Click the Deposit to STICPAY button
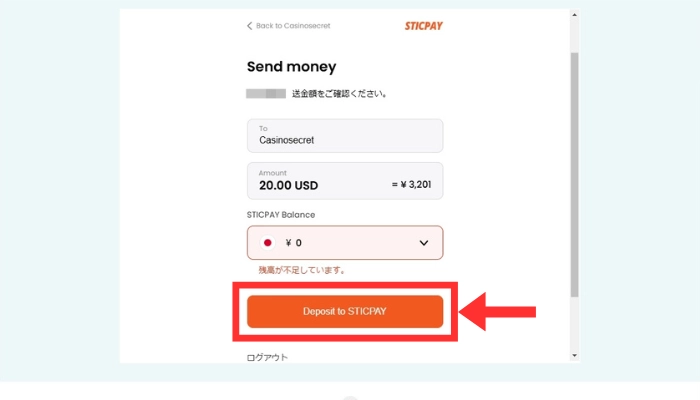This screenshot has width=700, height=400. click(345, 311)
